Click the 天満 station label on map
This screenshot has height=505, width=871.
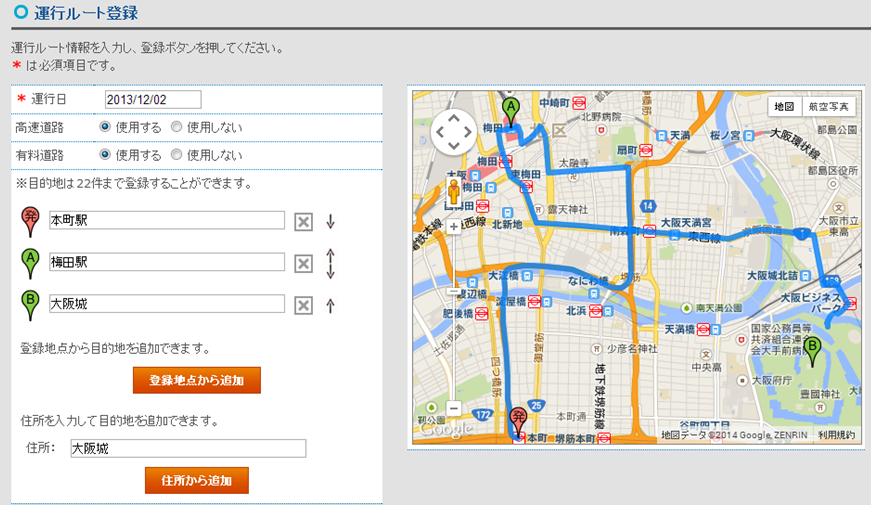(680, 136)
